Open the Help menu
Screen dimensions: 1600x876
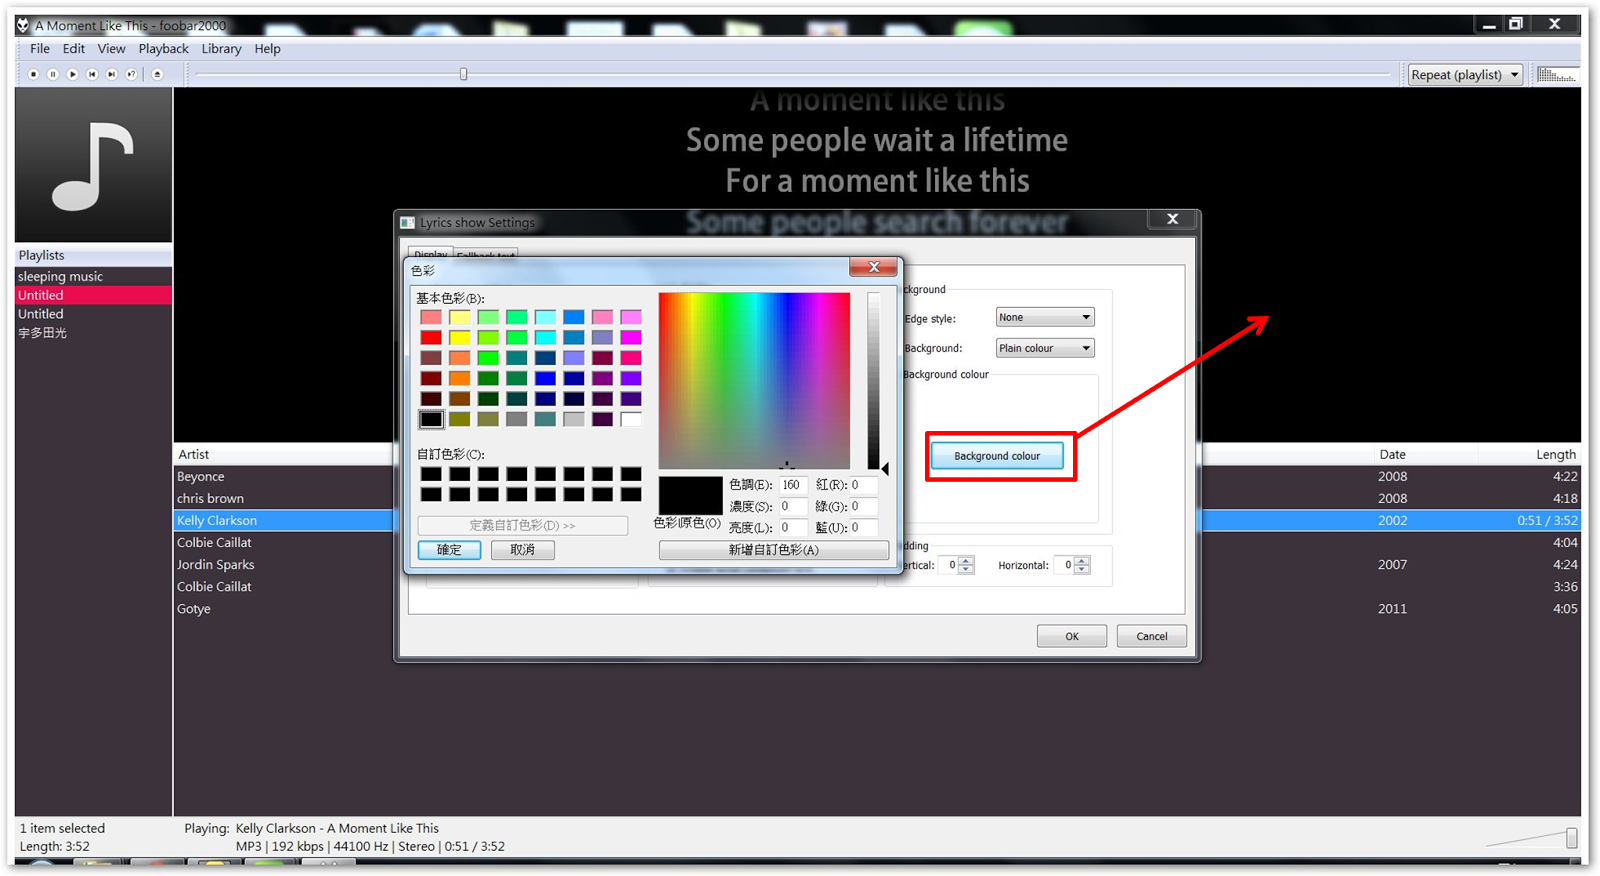[267, 48]
